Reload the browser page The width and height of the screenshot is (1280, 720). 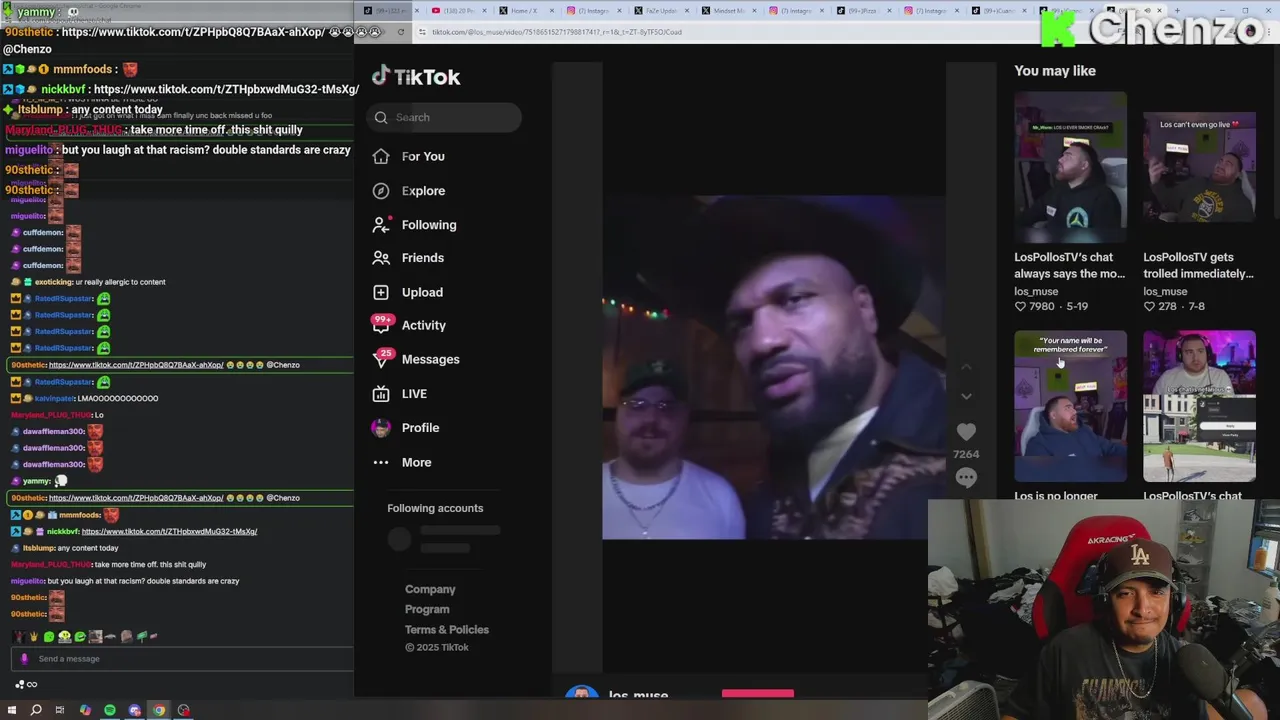click(401, 32)
